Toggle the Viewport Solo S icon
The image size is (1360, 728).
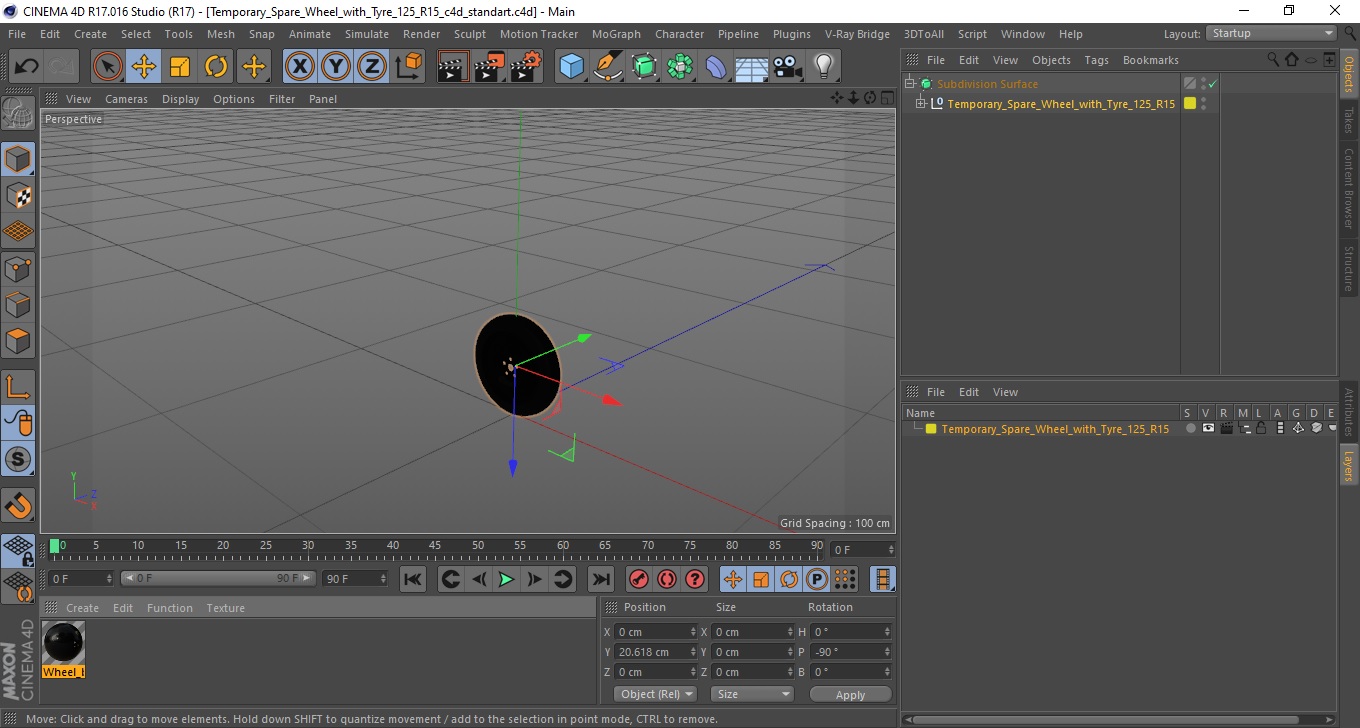coord(18,460)
